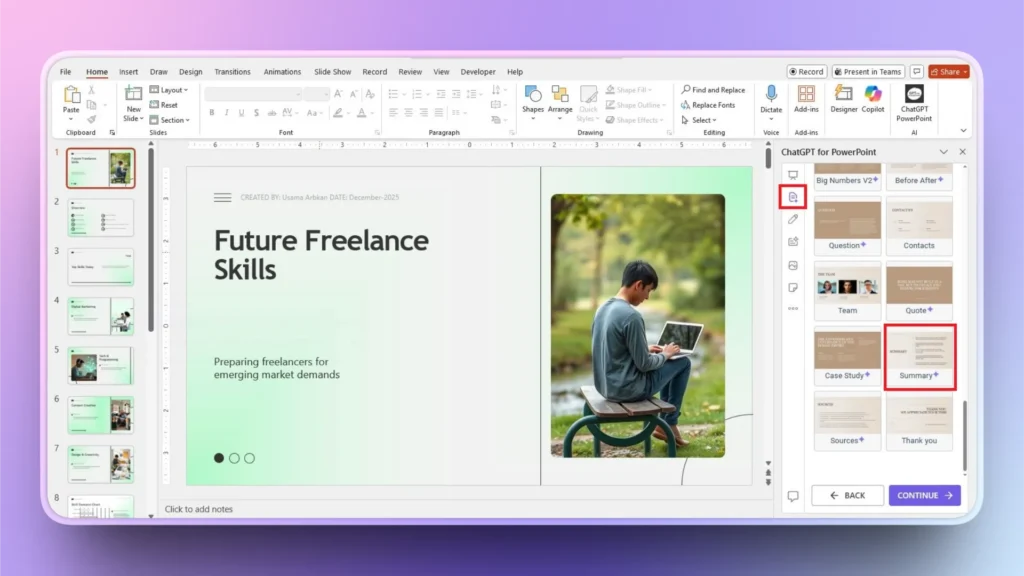Open the Font Color swatch
This screenshot has width=1024, height=576.
point(361,112)
